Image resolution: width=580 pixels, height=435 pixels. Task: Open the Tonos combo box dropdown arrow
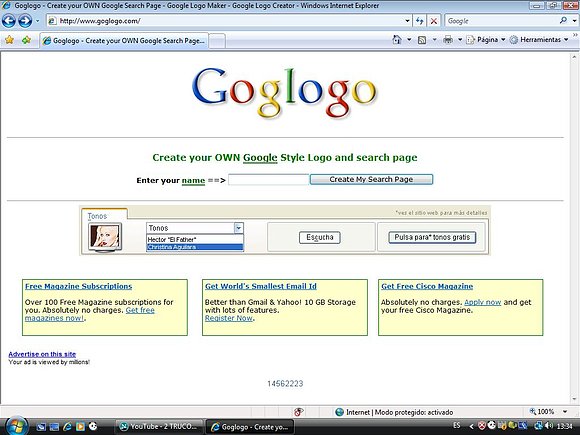pyautogui.click(x=239, y=228)
